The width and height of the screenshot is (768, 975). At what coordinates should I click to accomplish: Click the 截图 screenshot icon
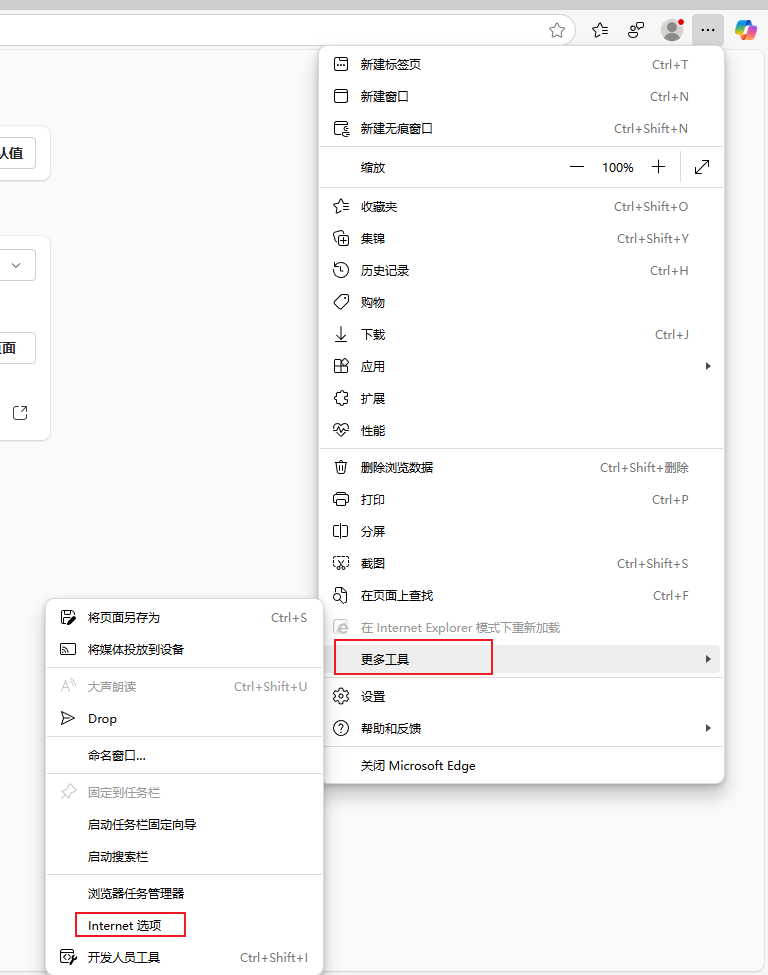341,563
